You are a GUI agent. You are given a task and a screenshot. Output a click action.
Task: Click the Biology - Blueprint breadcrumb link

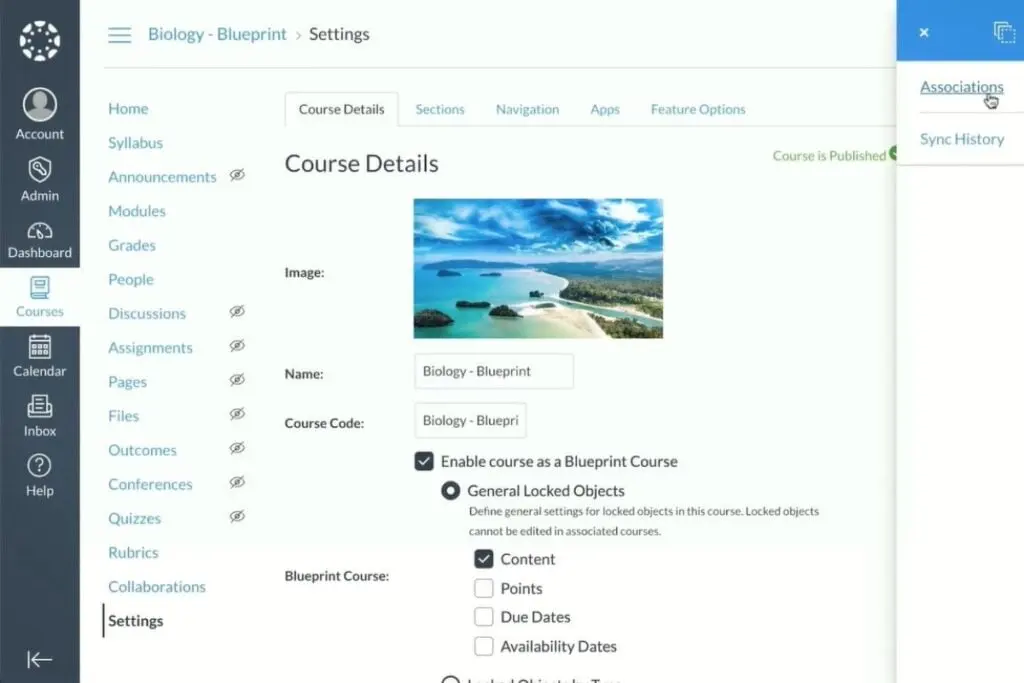click(x=217, y=34)
